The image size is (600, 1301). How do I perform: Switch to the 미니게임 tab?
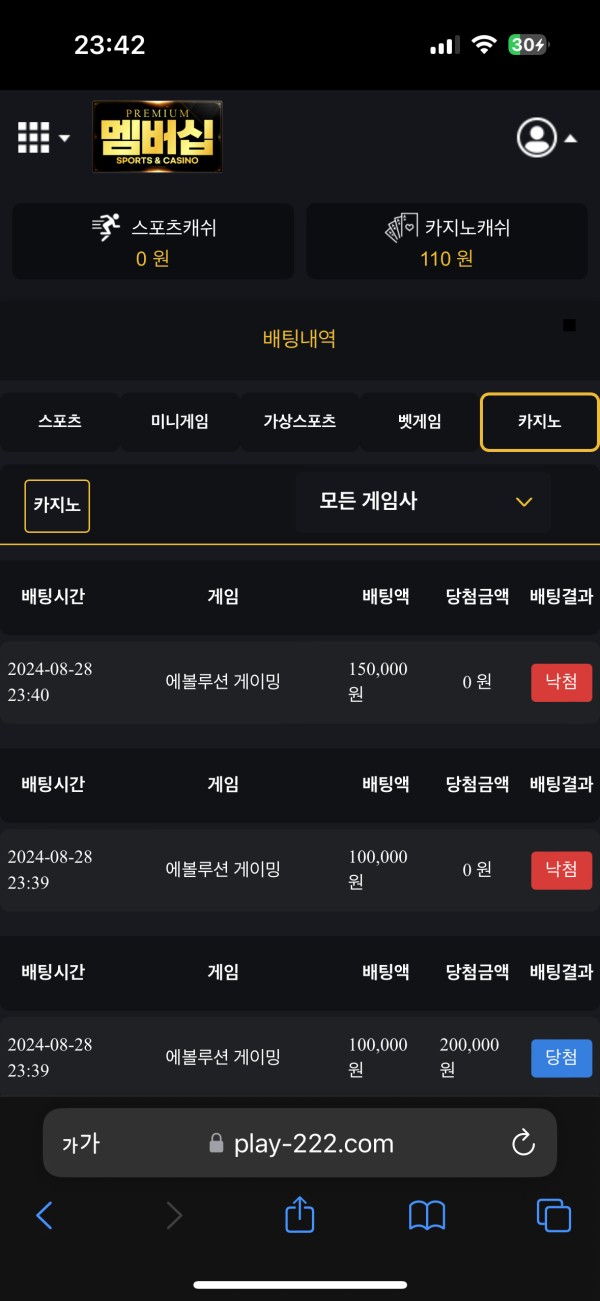coord(179,422)
